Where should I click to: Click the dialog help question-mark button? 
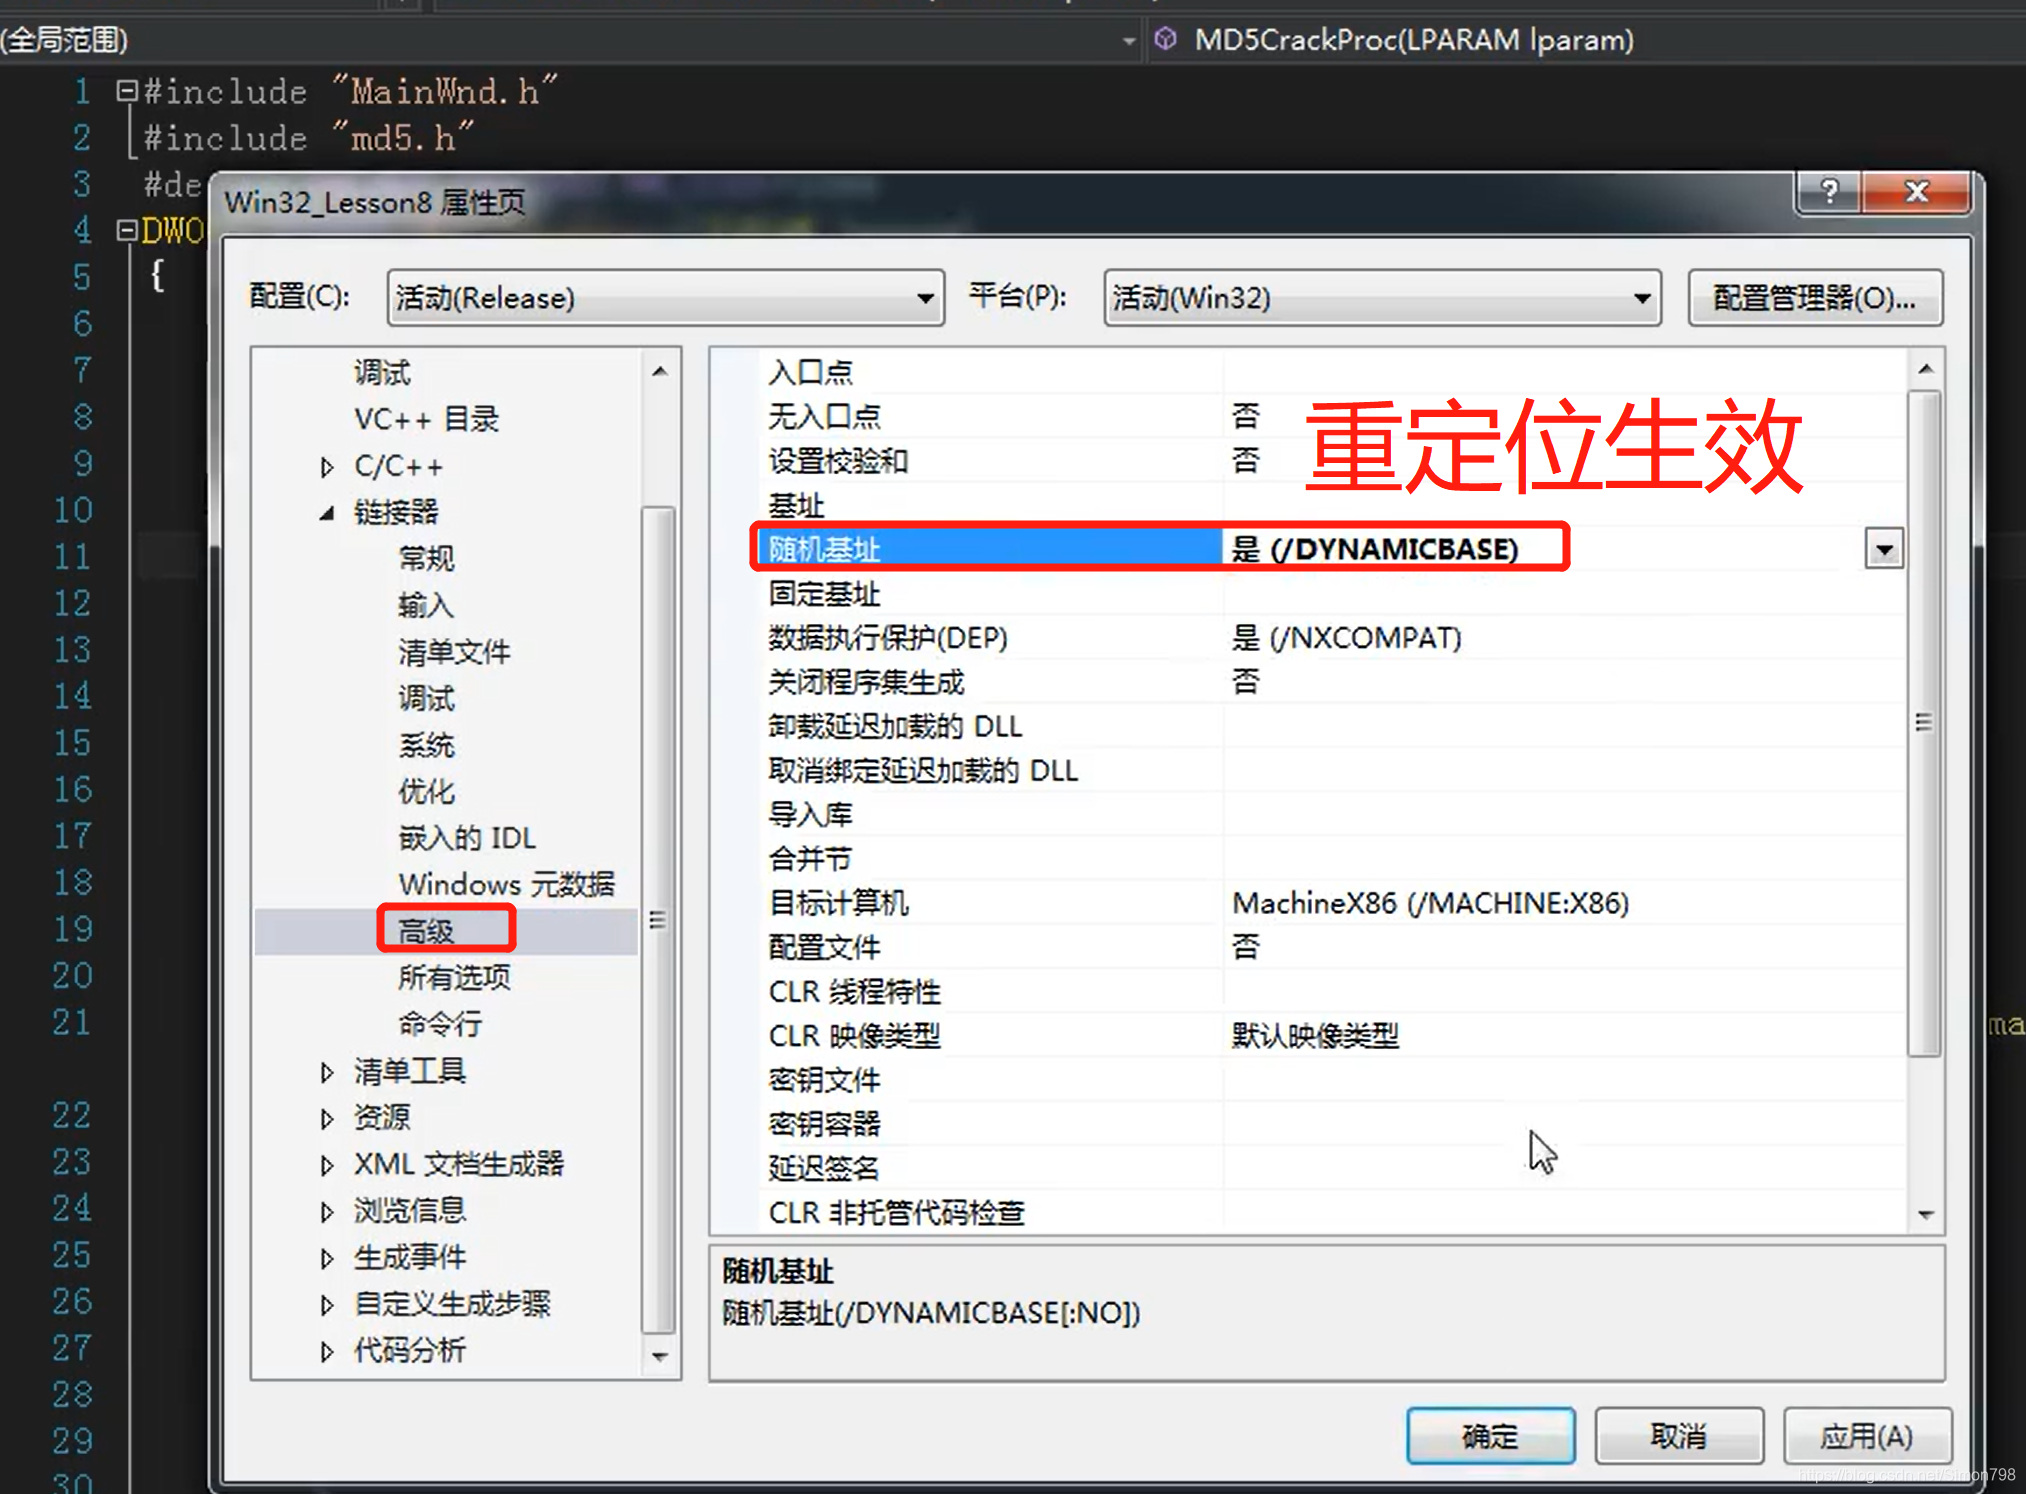click(1829, 192)
